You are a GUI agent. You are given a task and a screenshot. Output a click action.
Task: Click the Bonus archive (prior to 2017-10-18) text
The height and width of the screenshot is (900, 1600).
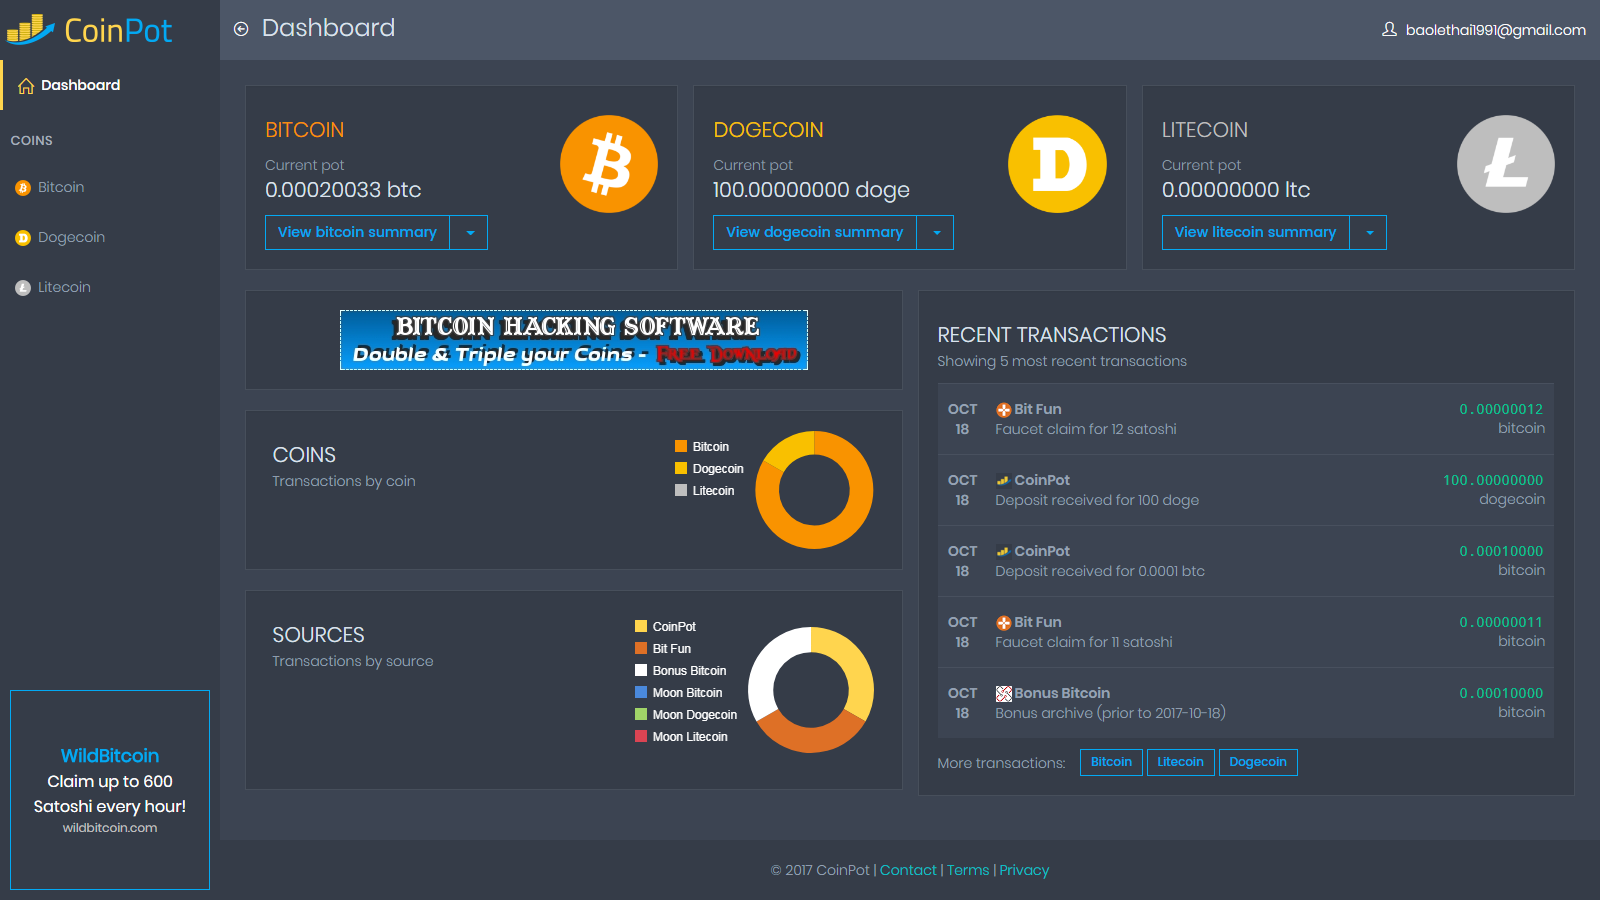(x=1110, y=714)
